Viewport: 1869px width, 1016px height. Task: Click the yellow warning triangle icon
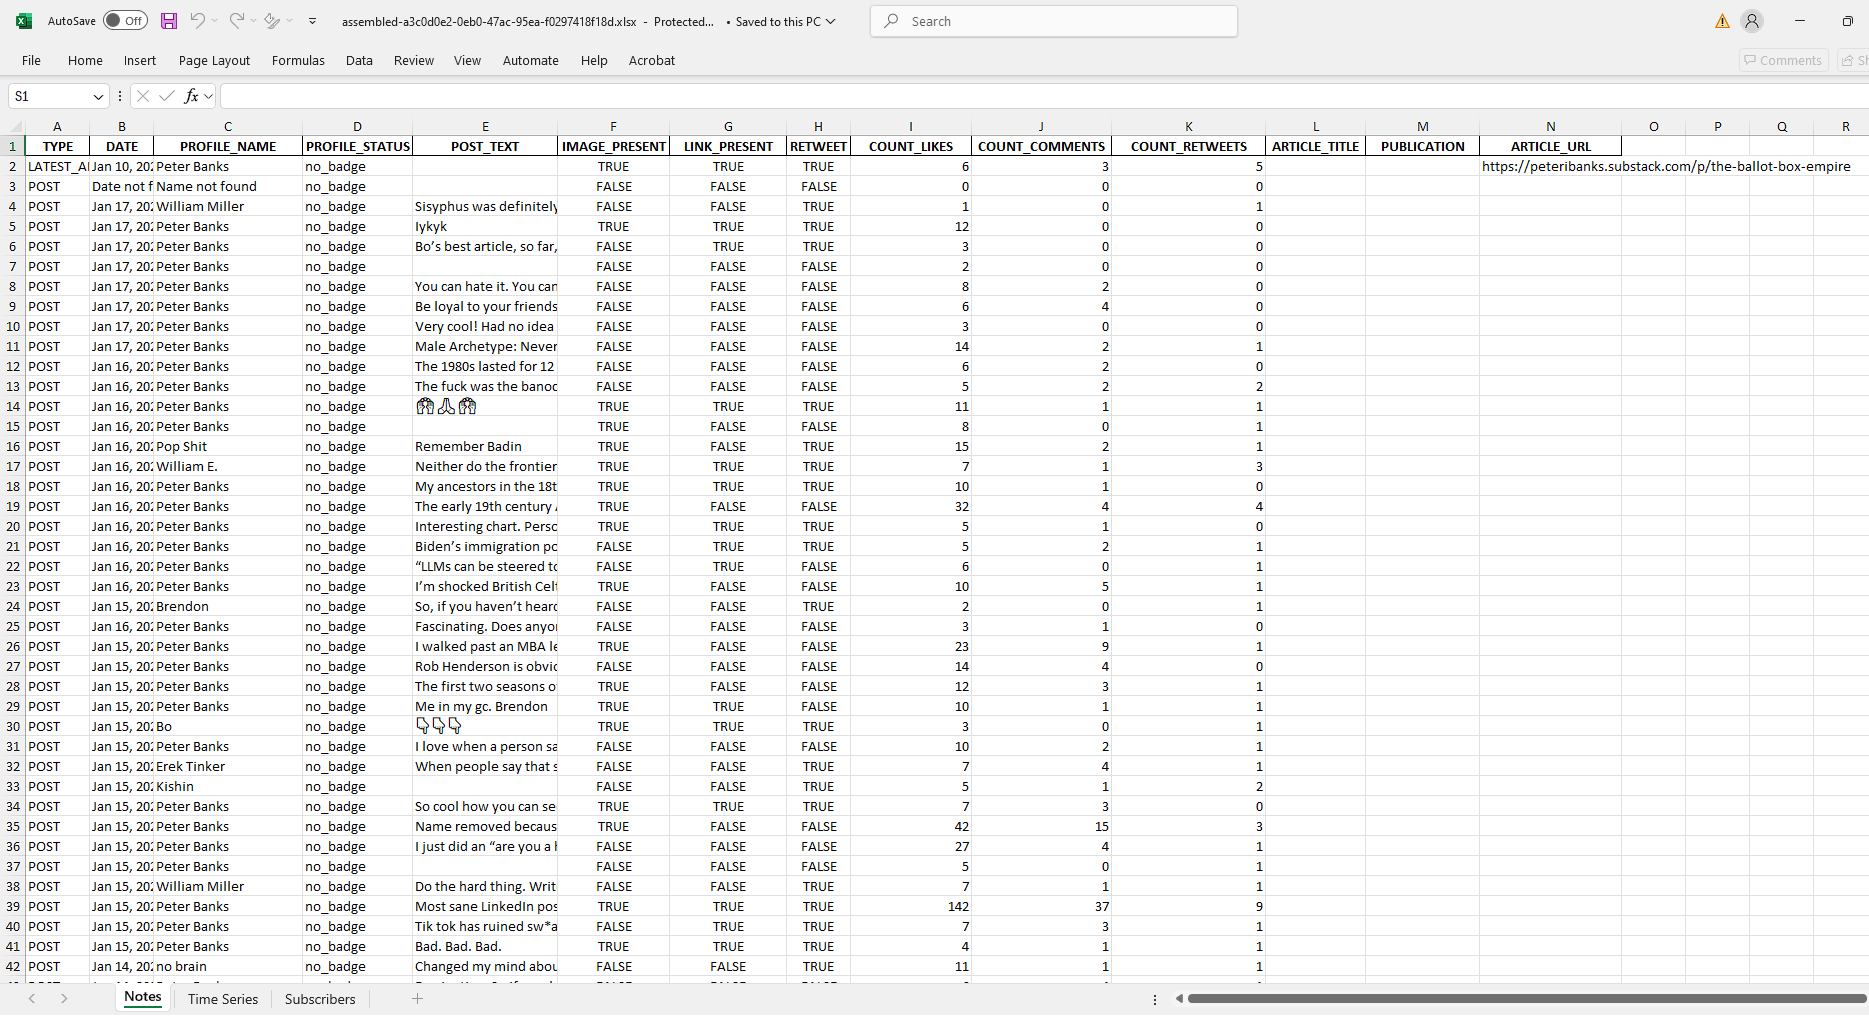tap(1722, 21)
